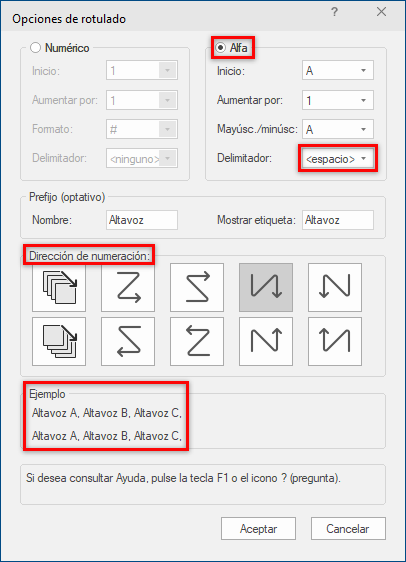Select the highlighted top-down column numbering direction
This screenshot has width=406, height=562.
pos(266,287)
